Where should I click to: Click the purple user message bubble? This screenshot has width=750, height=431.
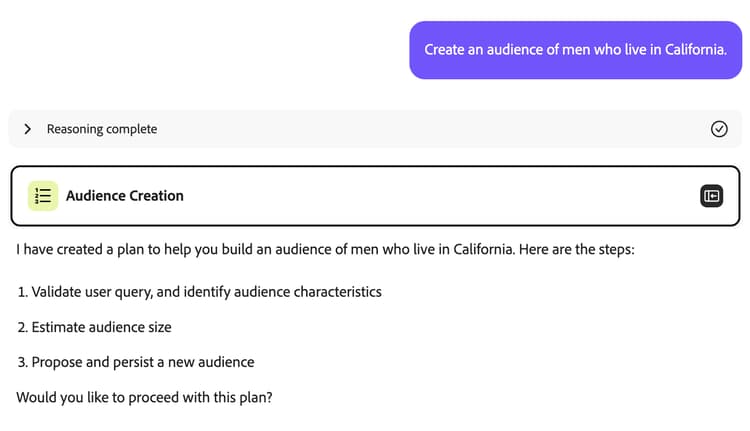[575, 49]
